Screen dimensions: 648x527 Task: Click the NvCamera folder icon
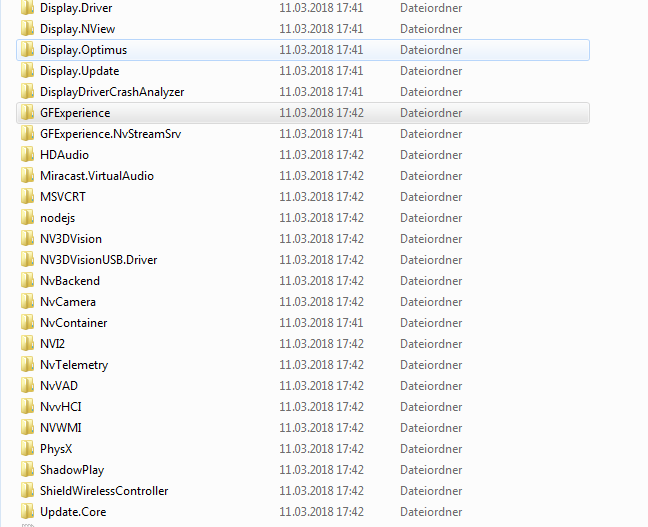point(27,302)
